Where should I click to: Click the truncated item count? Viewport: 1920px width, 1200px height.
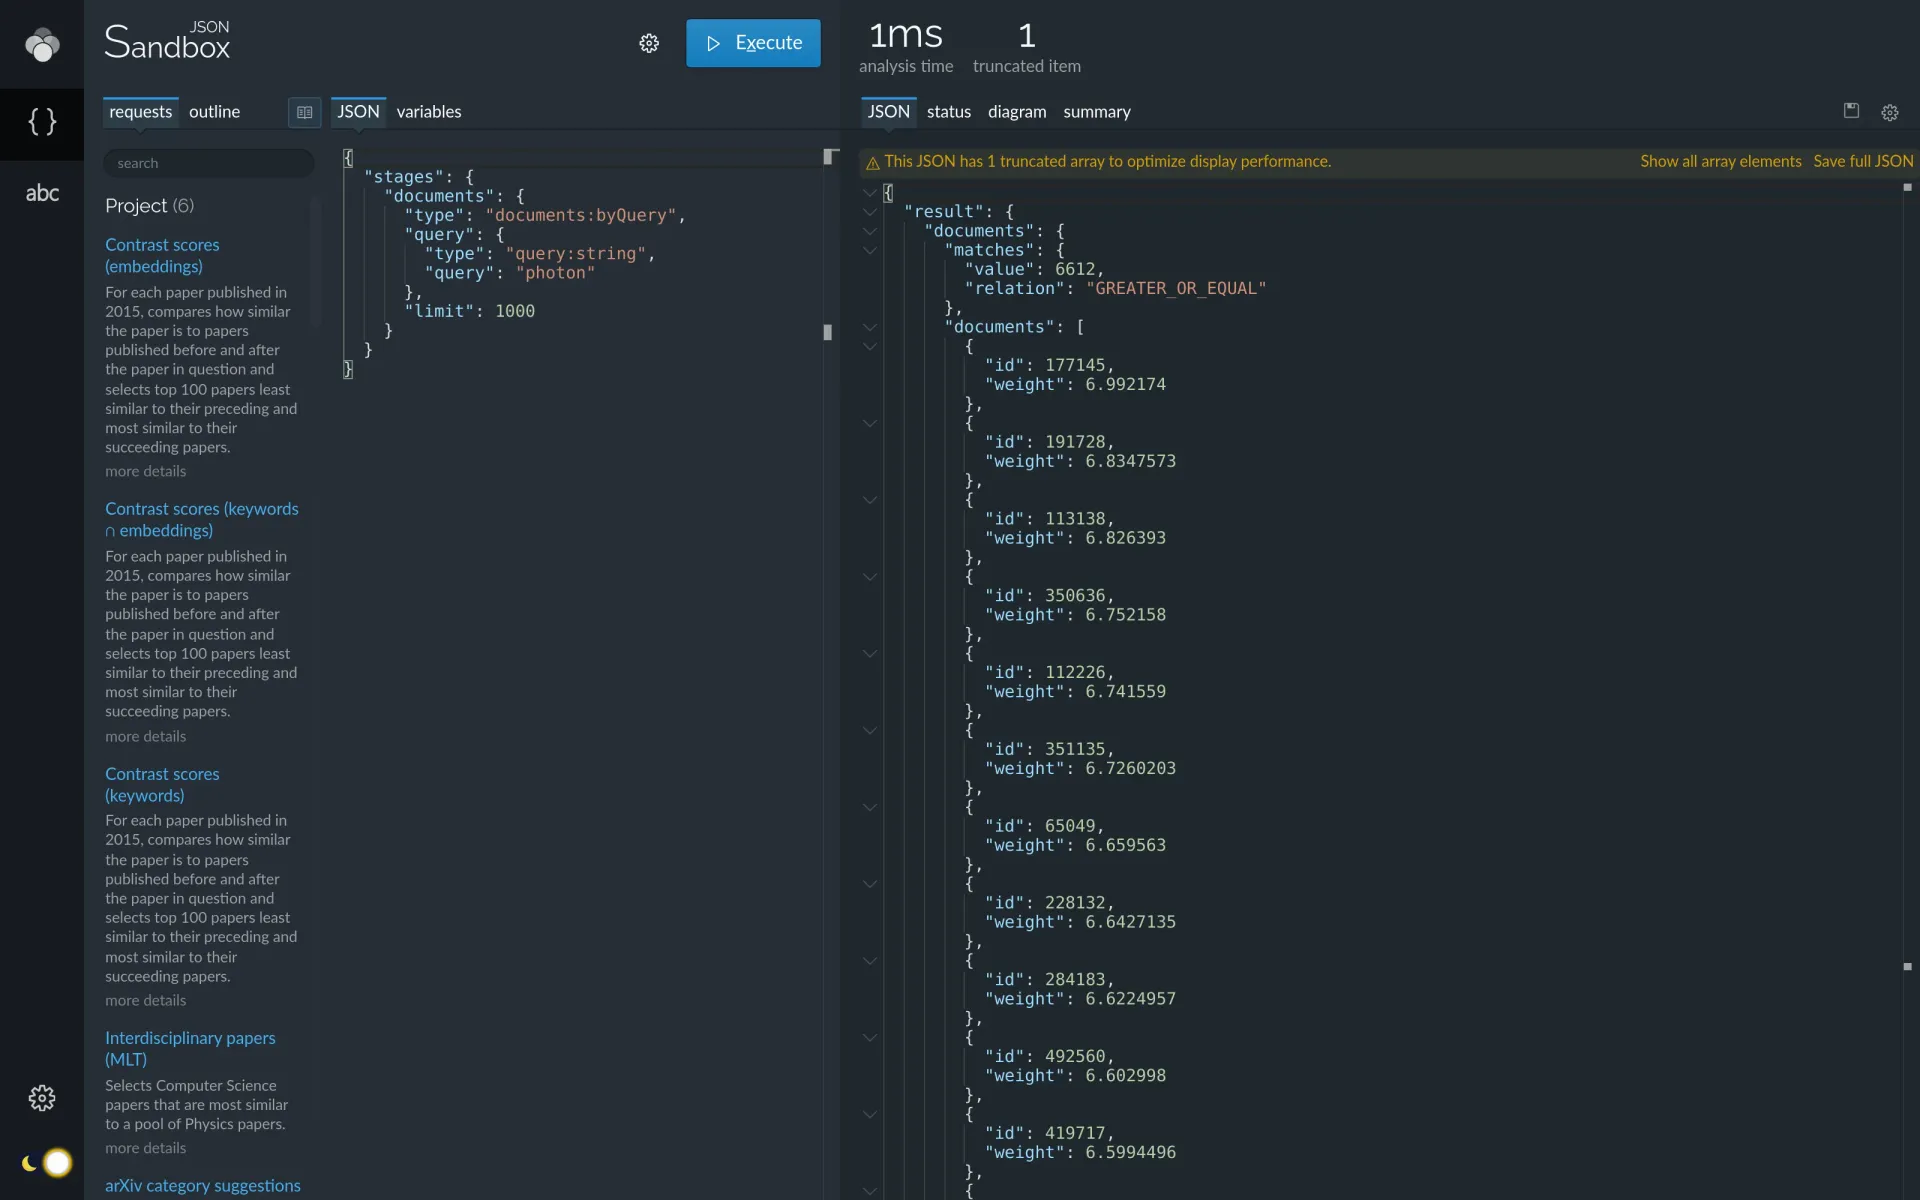pyautogui.click(x=1027, y=36)
